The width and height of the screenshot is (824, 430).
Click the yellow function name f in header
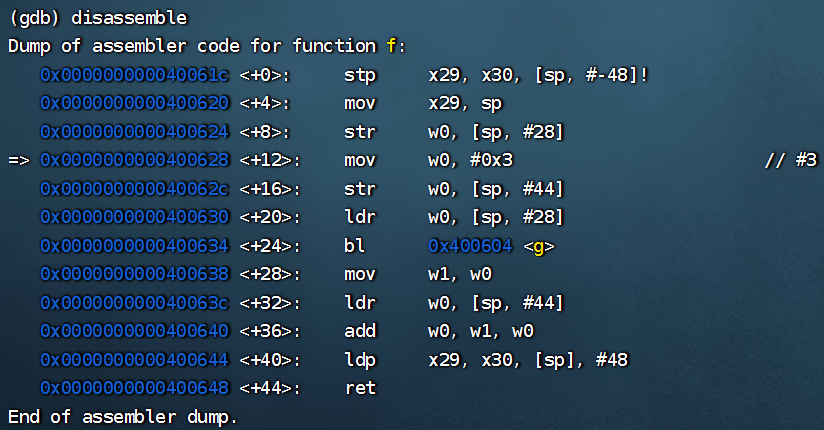392,46
